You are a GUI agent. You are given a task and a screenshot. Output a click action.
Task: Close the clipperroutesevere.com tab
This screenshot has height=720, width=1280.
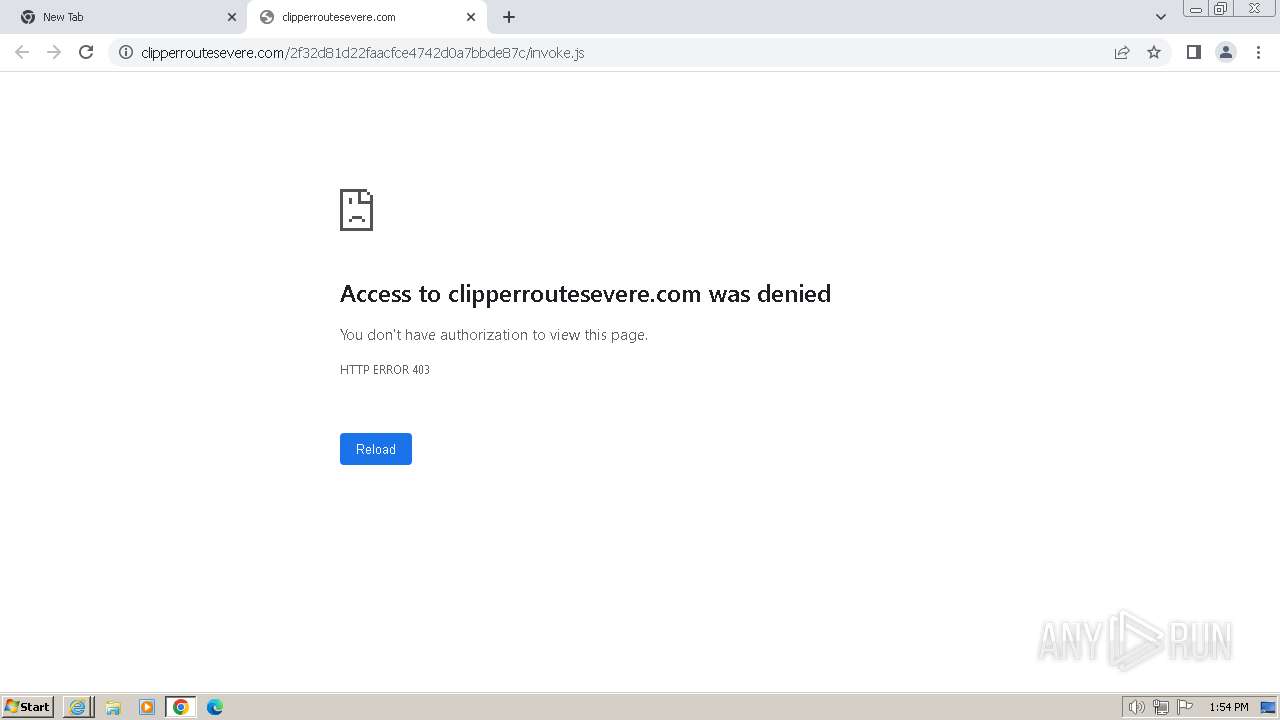pos(471,17)
